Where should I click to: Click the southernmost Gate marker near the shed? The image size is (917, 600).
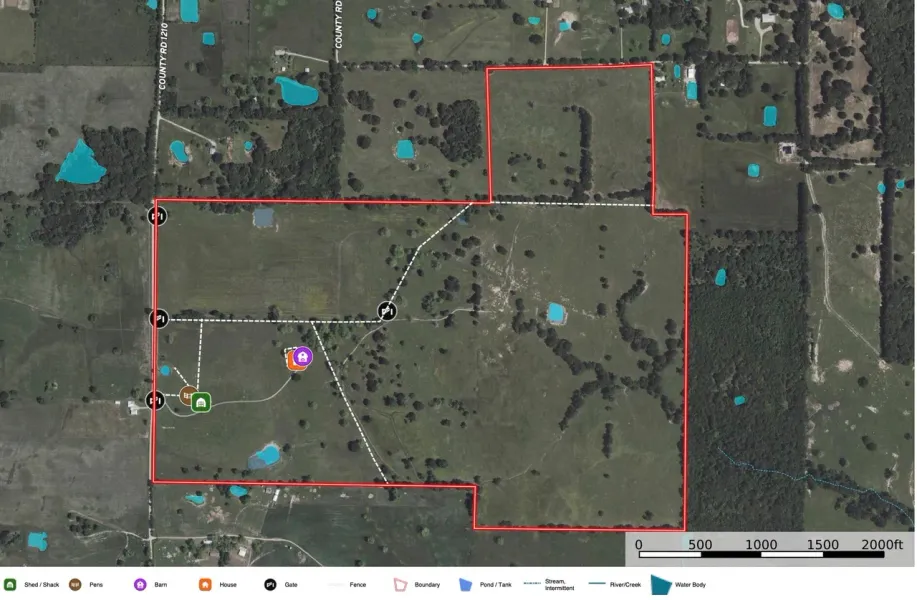pos(155,401)
